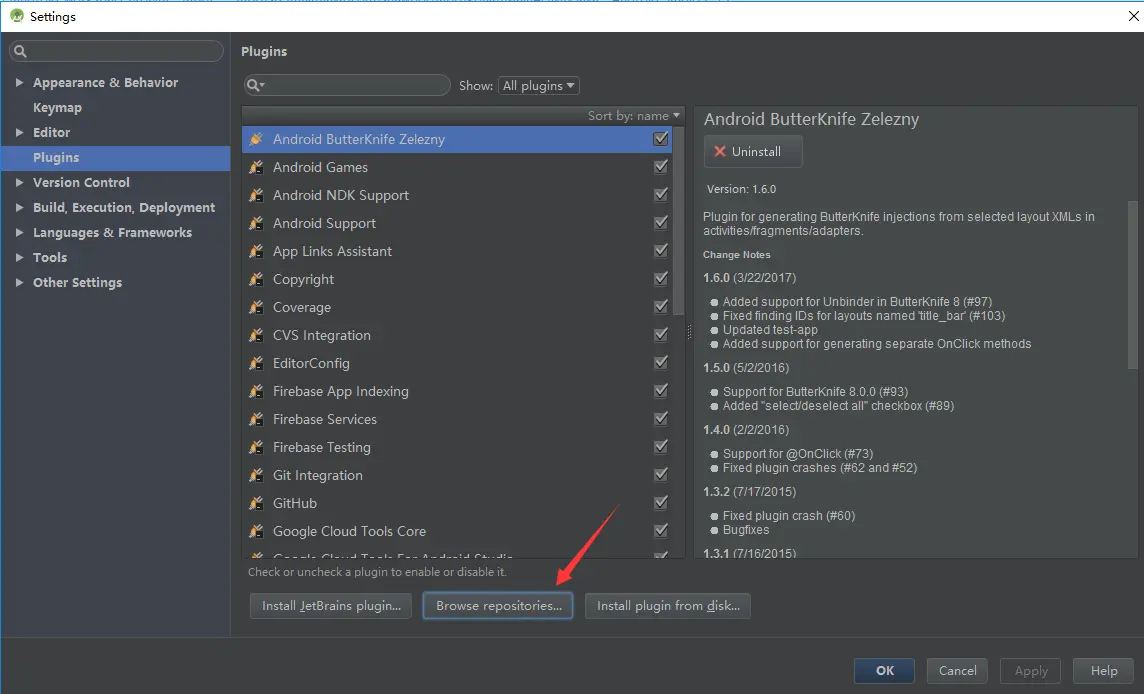This screenshot has height=694, width=1144.
Task: Select the Firebase Testing plugin row
Action: pyautogui.click(x=457, y=447)
